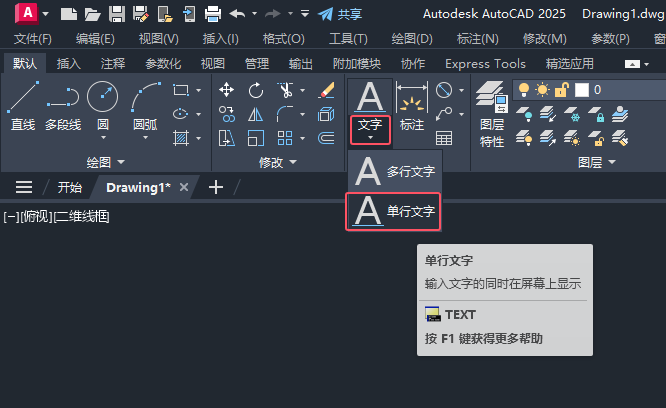Image resolution: width=666 pixels, height=408 pixels.
Task: Add a new drawing tab
Action: tap(216, 187)
